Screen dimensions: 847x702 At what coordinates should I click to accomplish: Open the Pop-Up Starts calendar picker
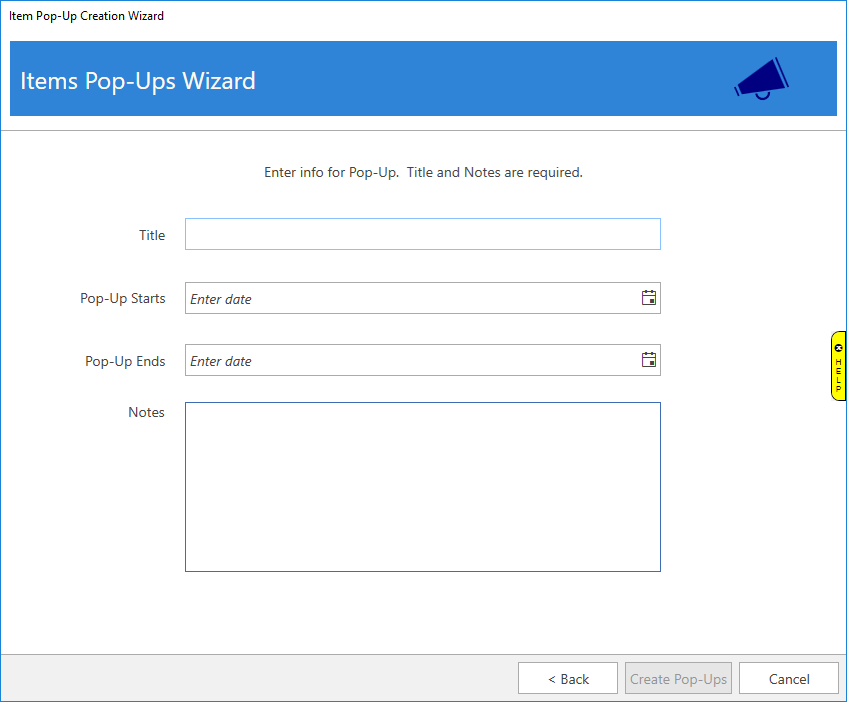click(648, 298)
